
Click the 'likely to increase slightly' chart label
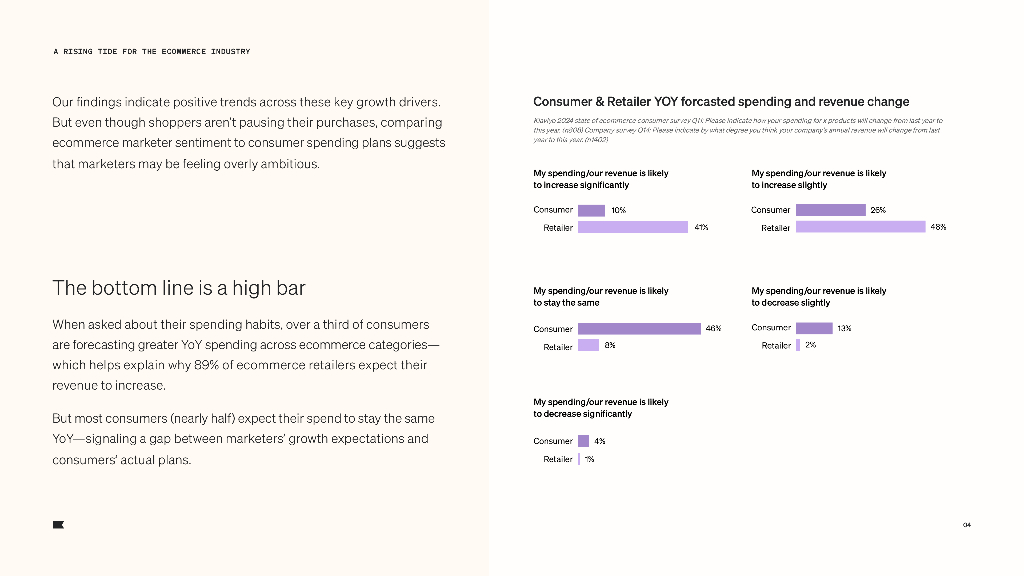pyautogui.click(x=818, y=179)
